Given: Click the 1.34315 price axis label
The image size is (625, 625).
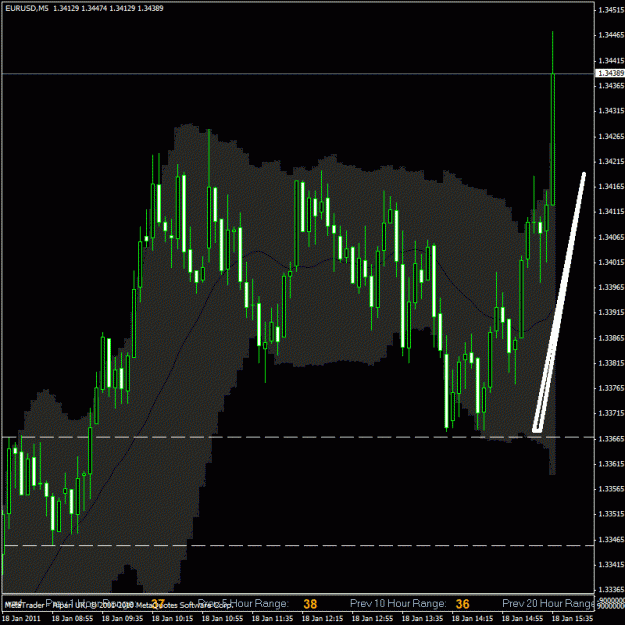Looking at the screenshot, I should click(611, 111).
